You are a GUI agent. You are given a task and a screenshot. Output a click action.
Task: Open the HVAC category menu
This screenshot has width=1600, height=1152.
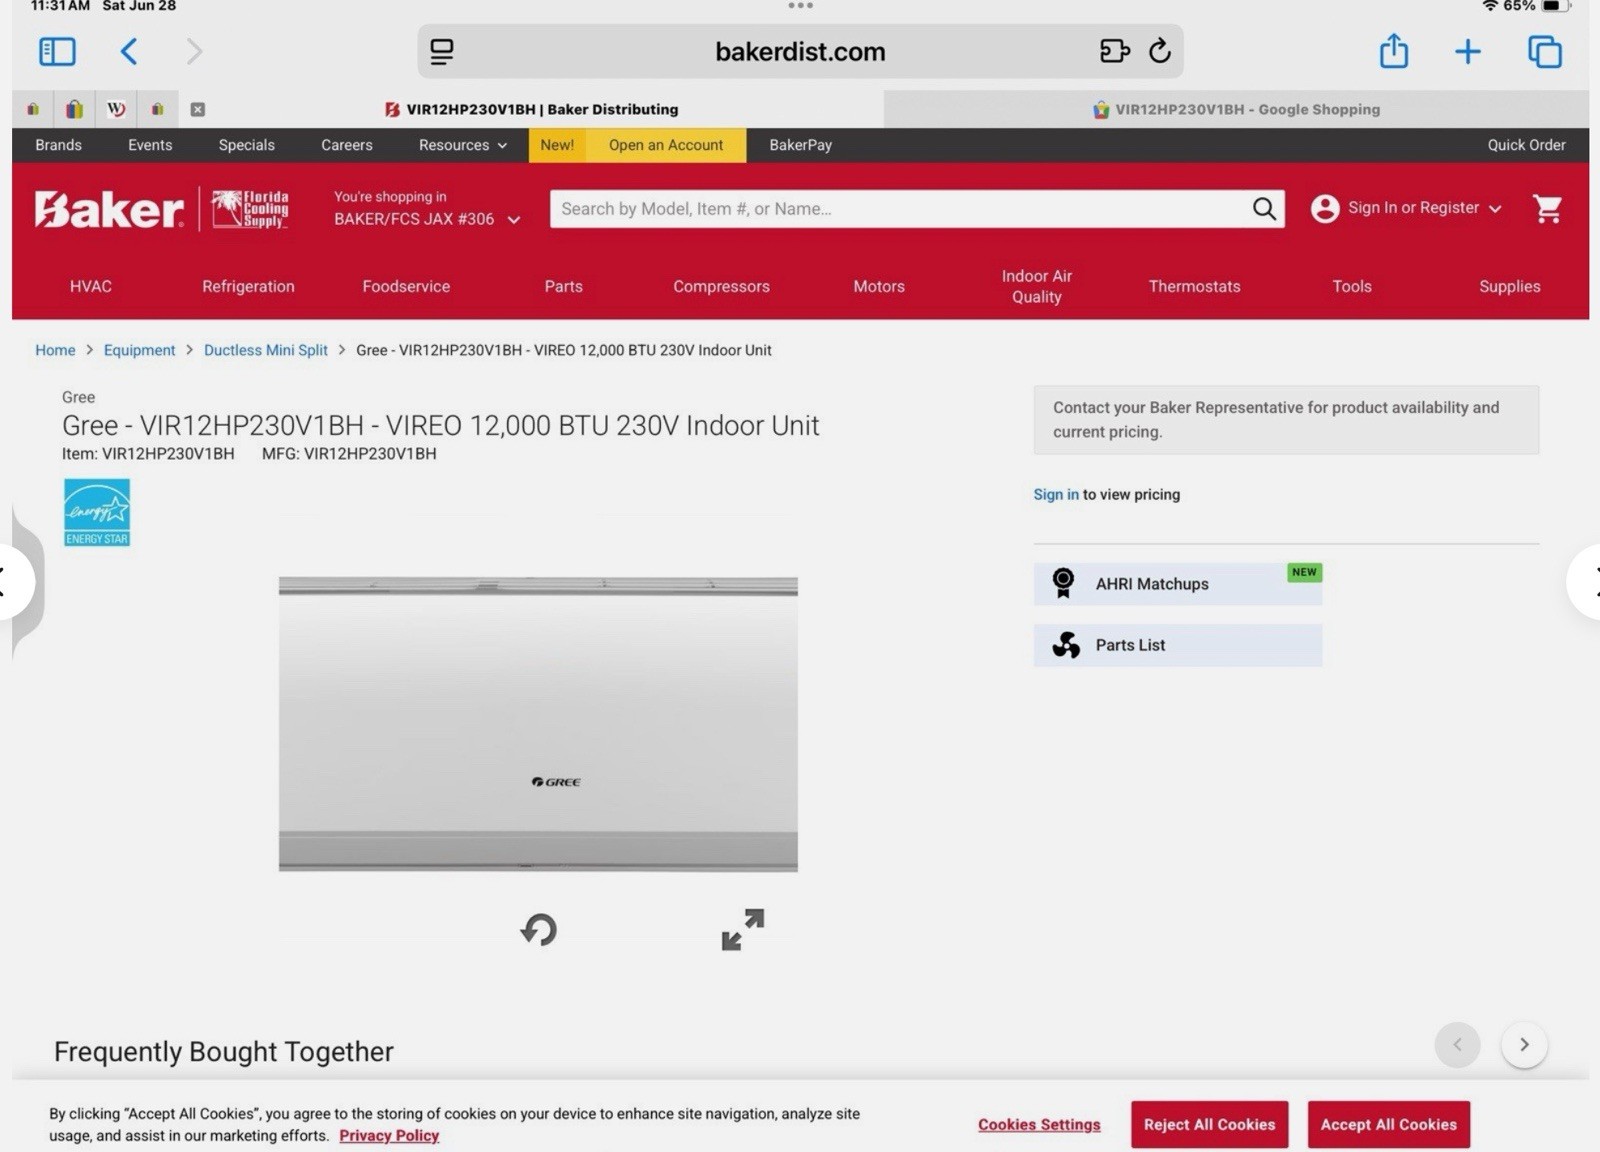pyautogui.click(x=91, y=286)
